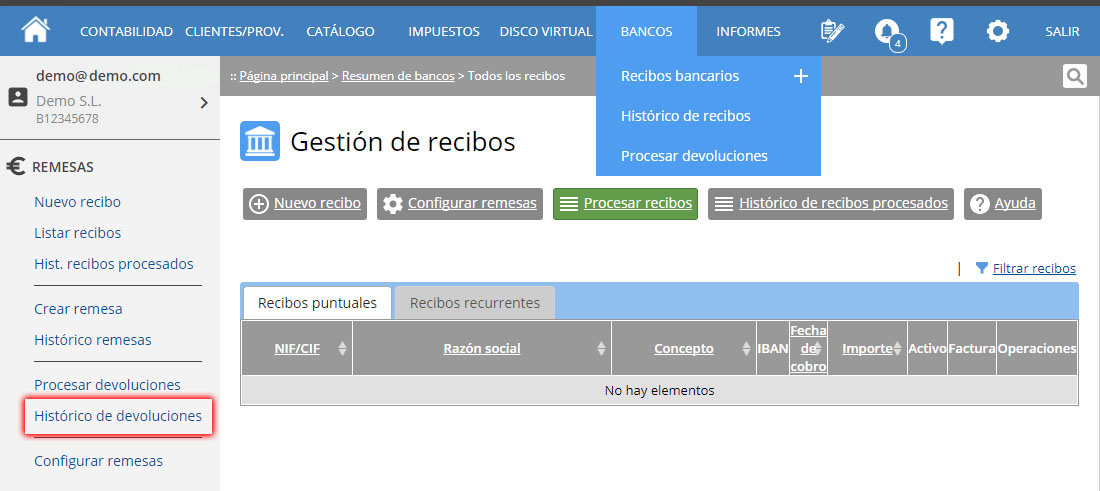The height and width of the screenshot is (491, 1100).
Task: Expand the Demo S.L. company chevron
Action: pos(203,102)
